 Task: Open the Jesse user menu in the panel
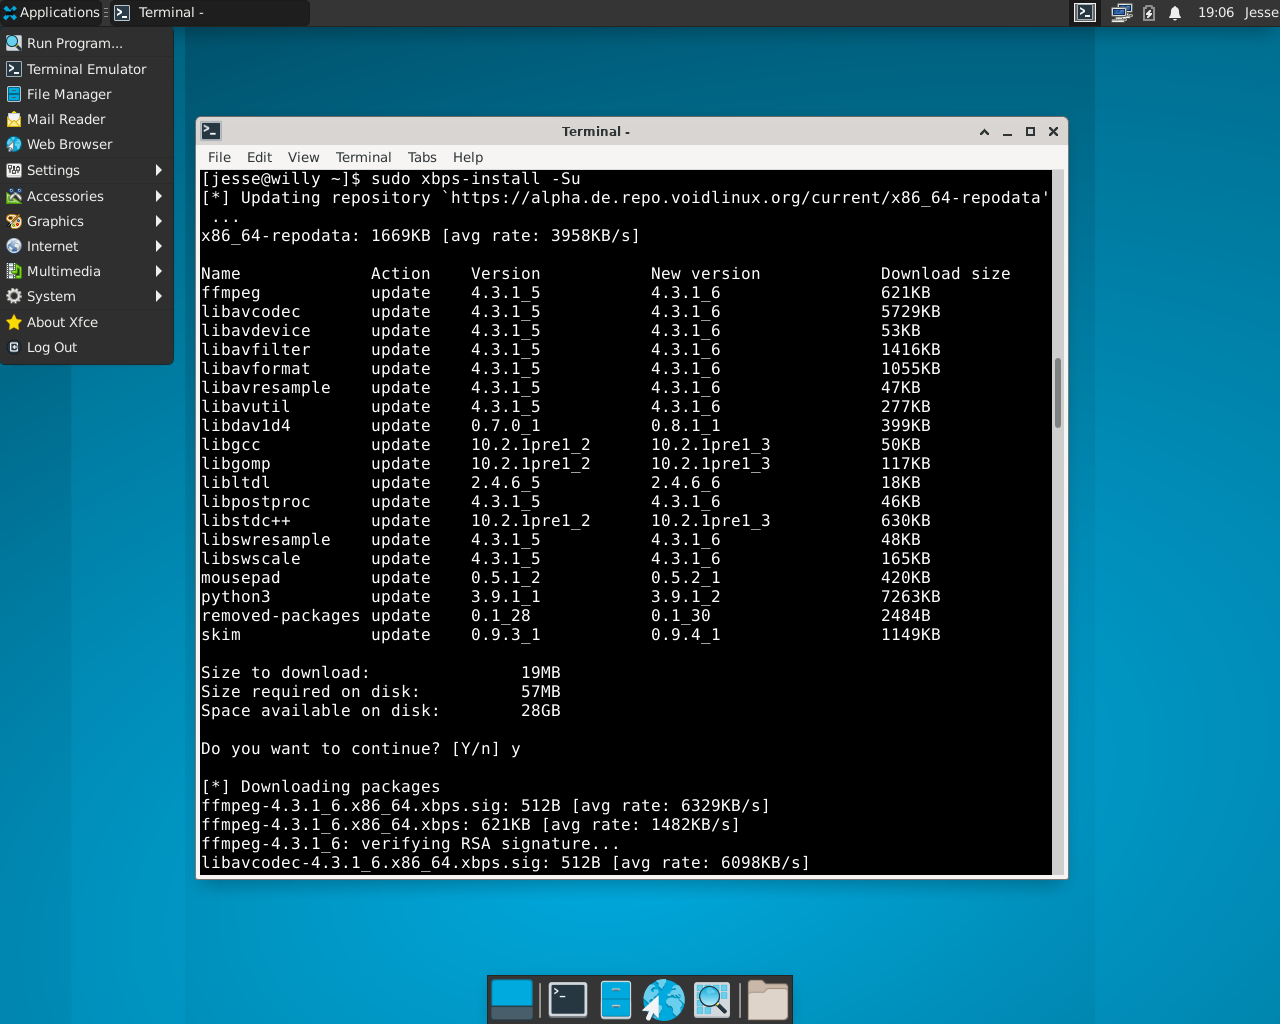click(x=1261, y=13)
